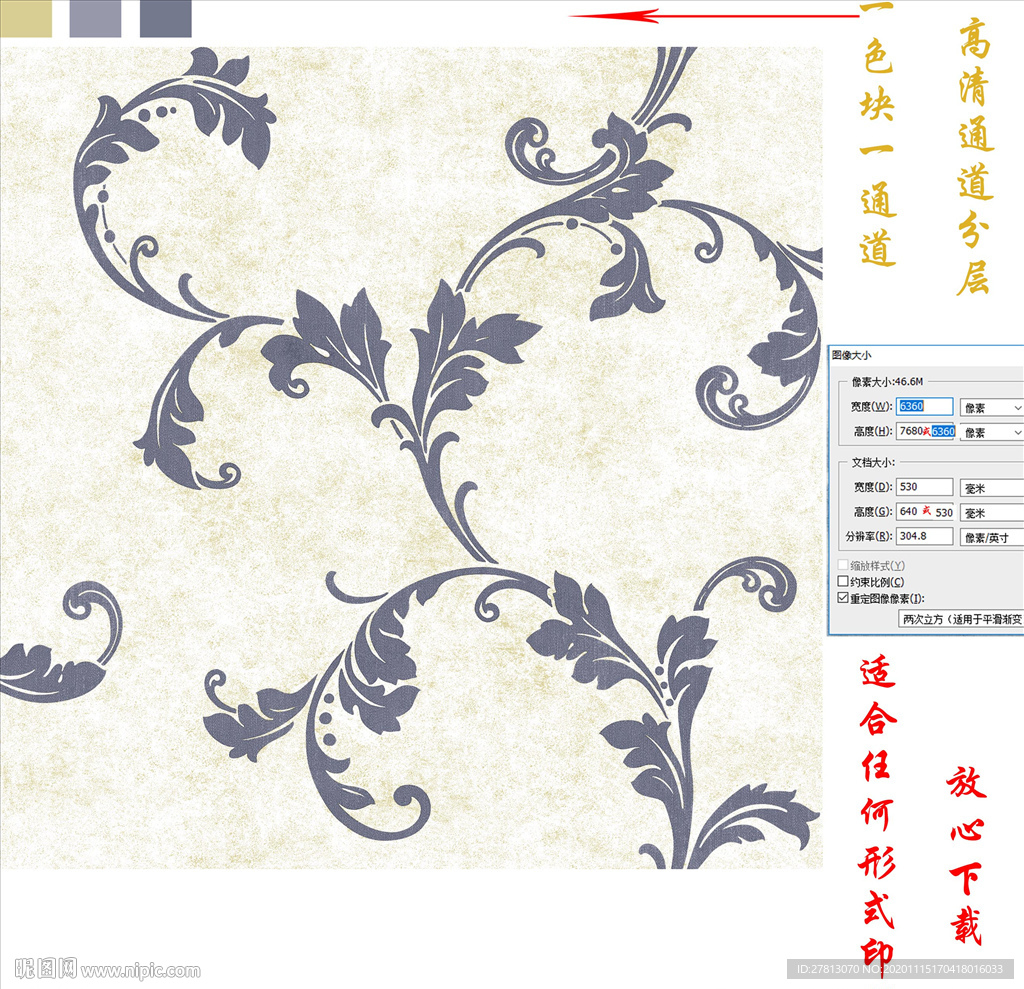Click the light gray-purple color swatch
This screenshot has width=1024, height=989.
(x=95, y=18)
